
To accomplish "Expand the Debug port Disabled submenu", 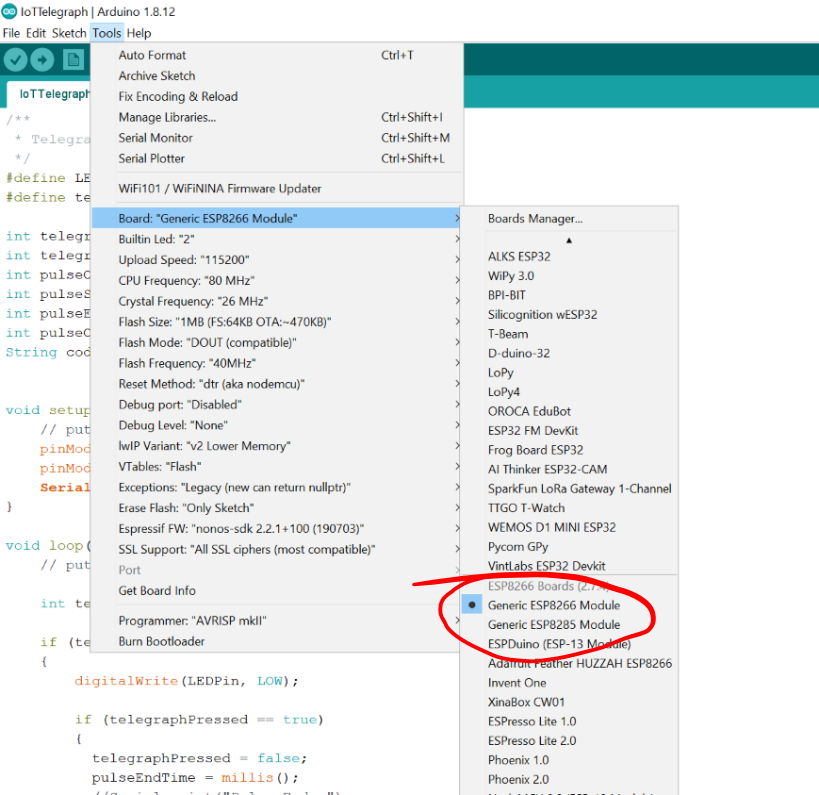I will (x=277, y=404).
